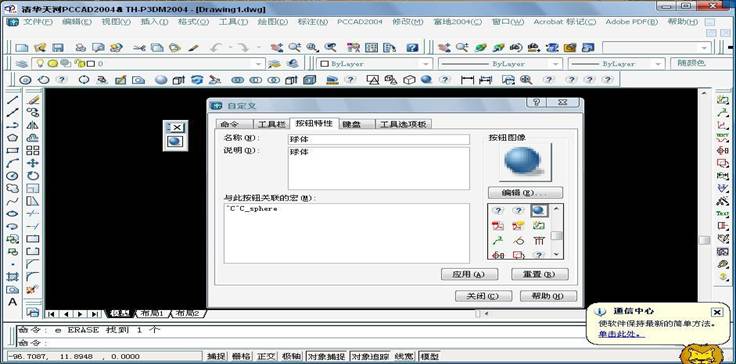The image size is (736, 364).
Task: Click the blue Help question mark icon
Action: pos(412,47)
